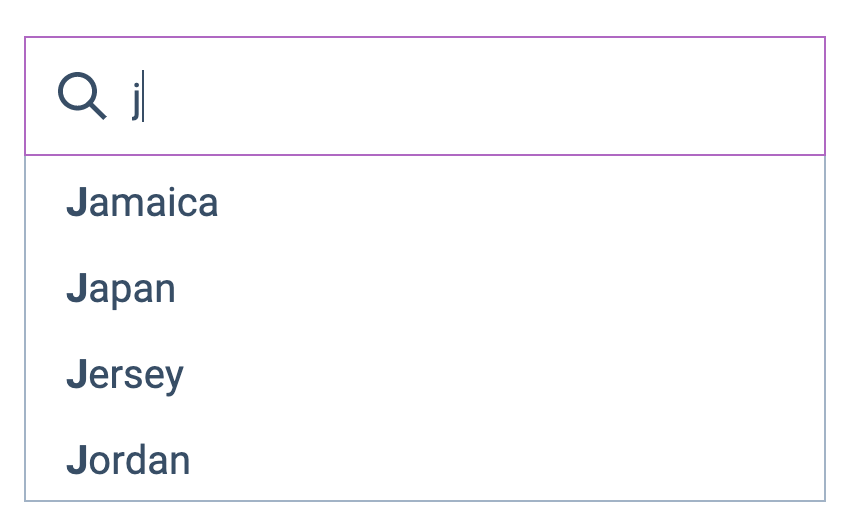844x526 pixels.
Task: Click the Jordan row's blank right side
Action: [x=600, y=461]
